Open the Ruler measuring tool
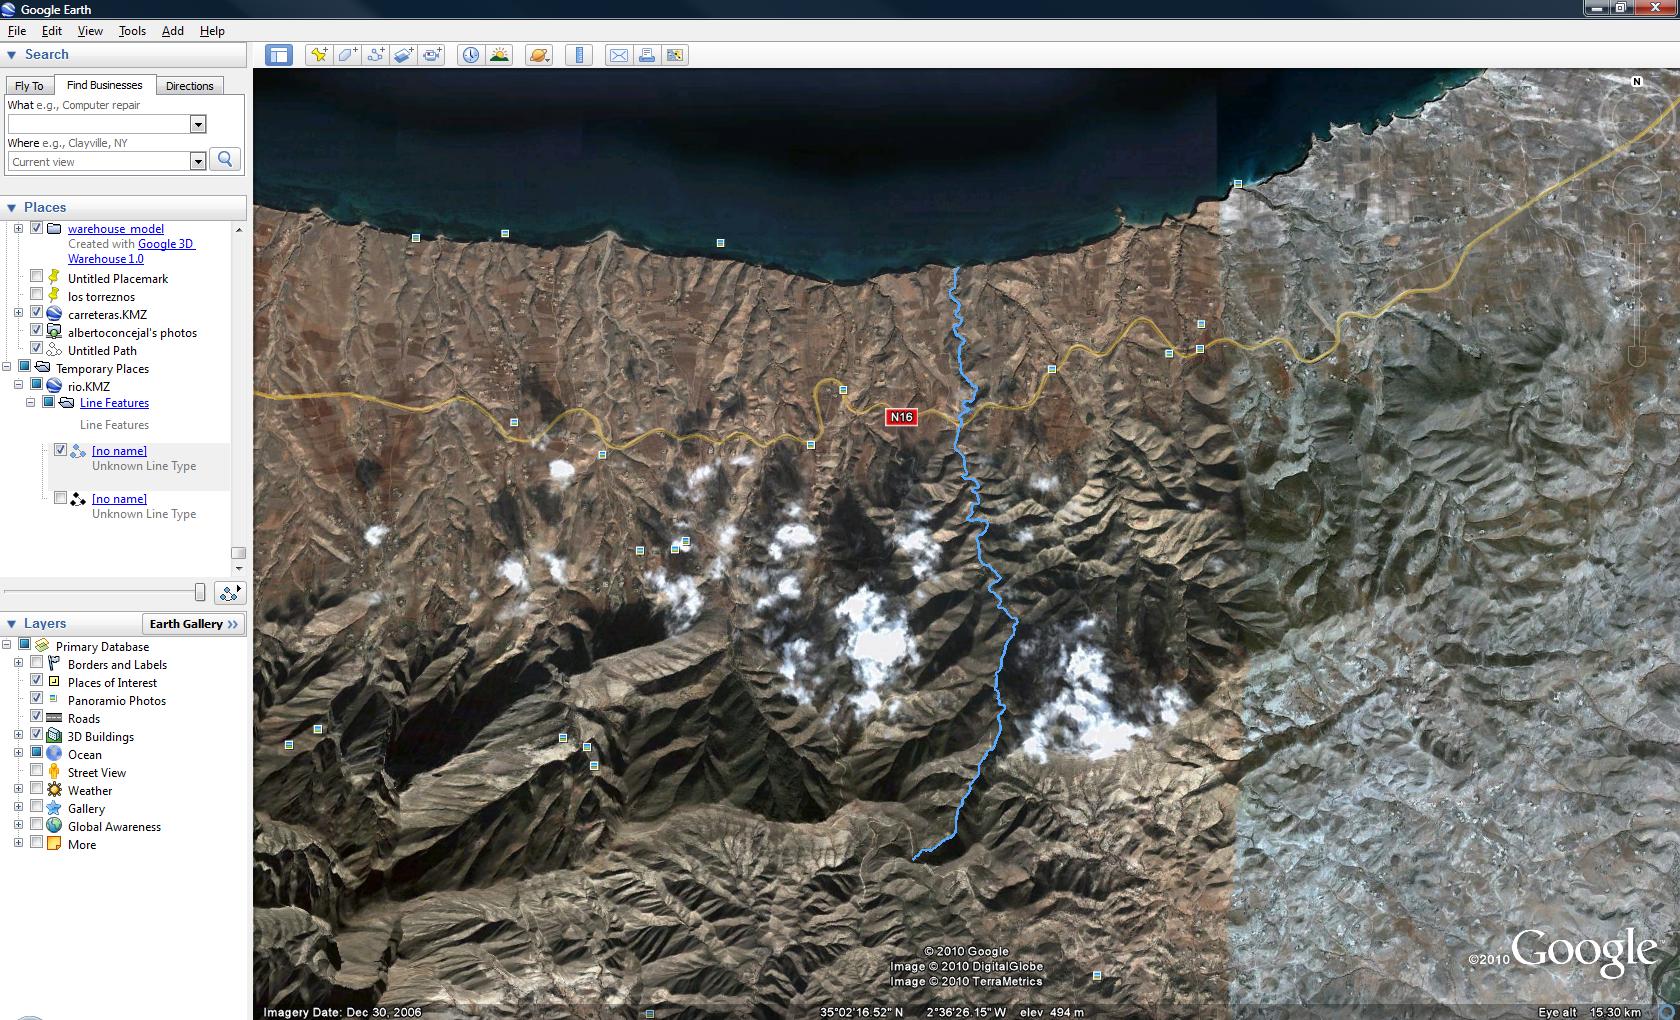Screen dimensions: 1680x1020 pos(579,55)
